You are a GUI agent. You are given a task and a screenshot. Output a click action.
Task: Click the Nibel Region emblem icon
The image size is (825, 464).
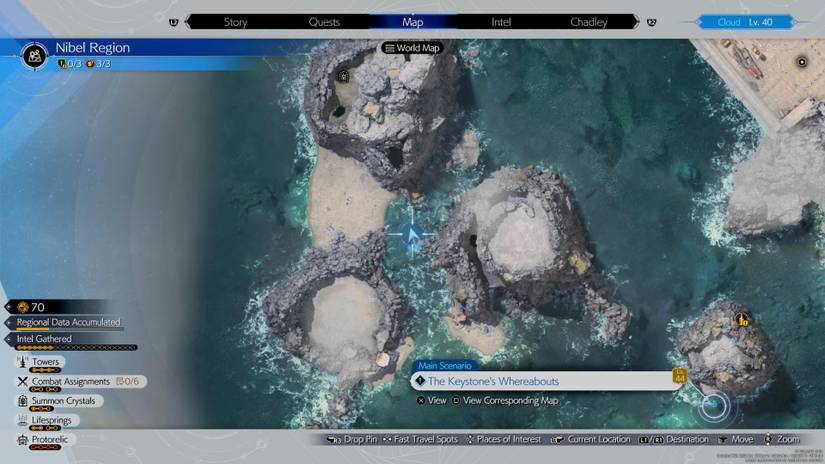tap(36, 55)
